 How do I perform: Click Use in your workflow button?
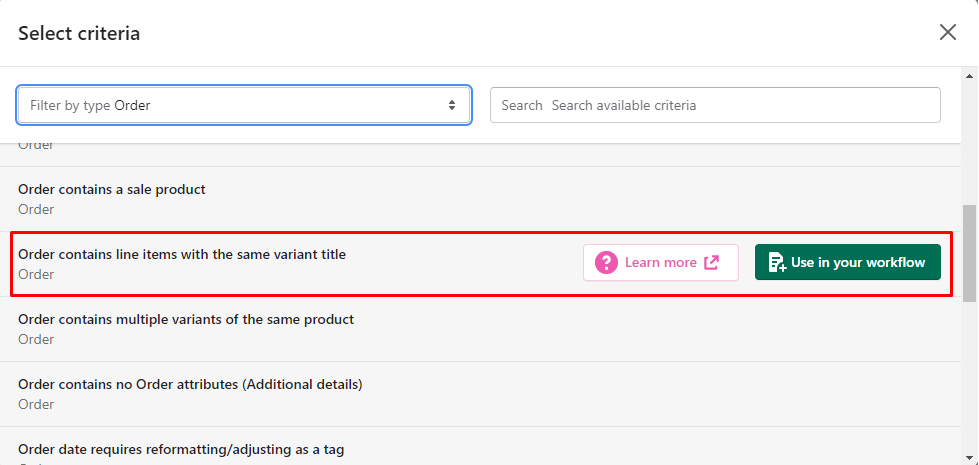(847, 262)
